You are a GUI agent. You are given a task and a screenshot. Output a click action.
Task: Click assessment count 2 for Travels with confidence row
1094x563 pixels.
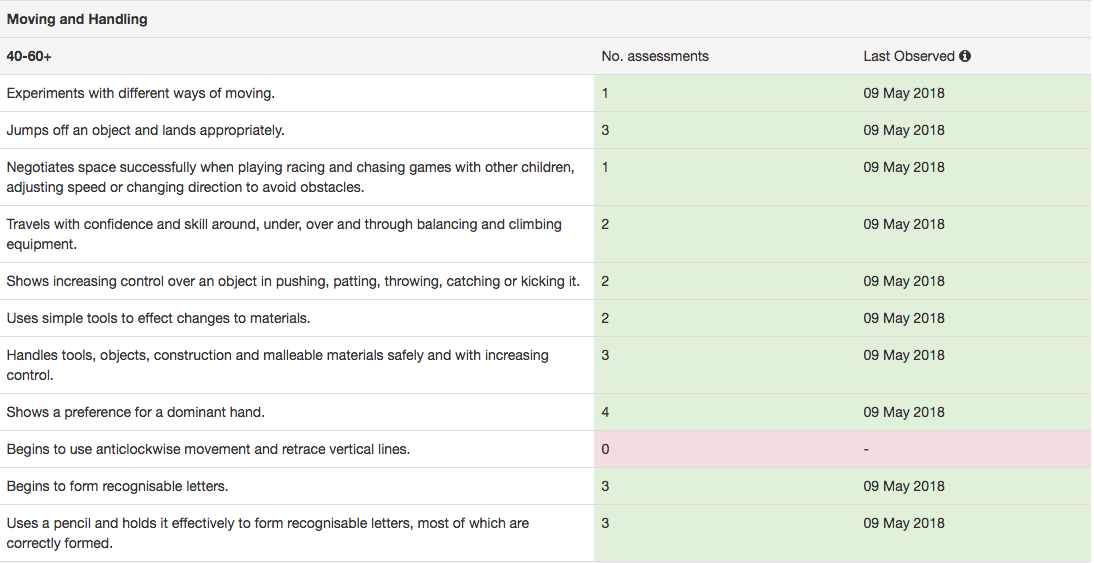605,225
